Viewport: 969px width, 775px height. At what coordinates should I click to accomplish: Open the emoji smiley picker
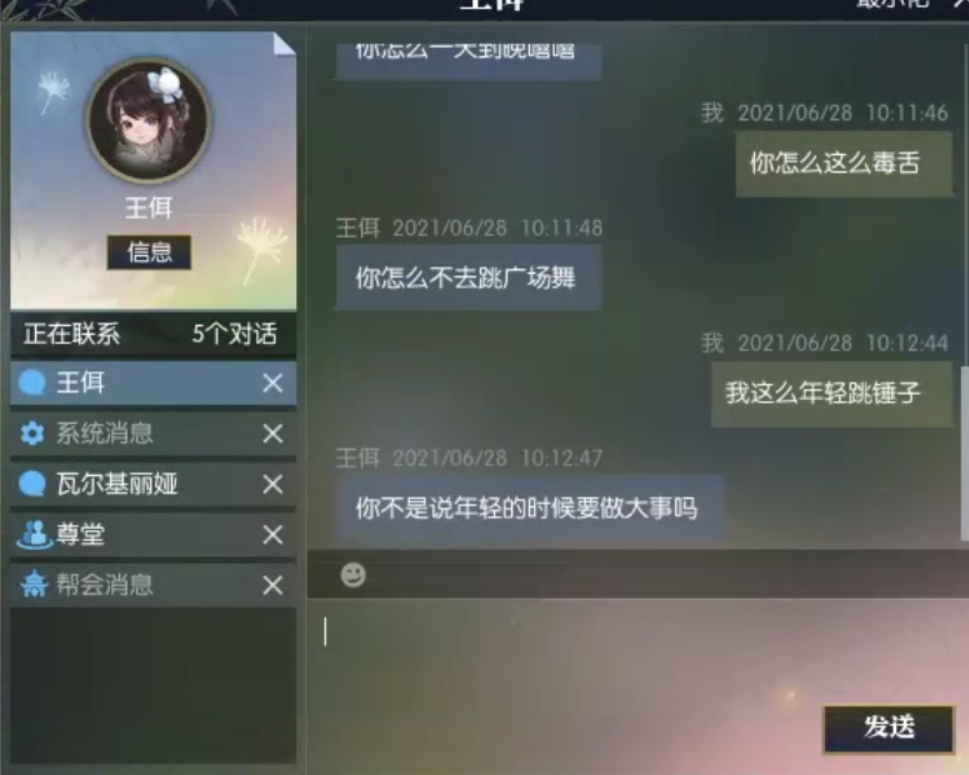(x=353, y=575)
